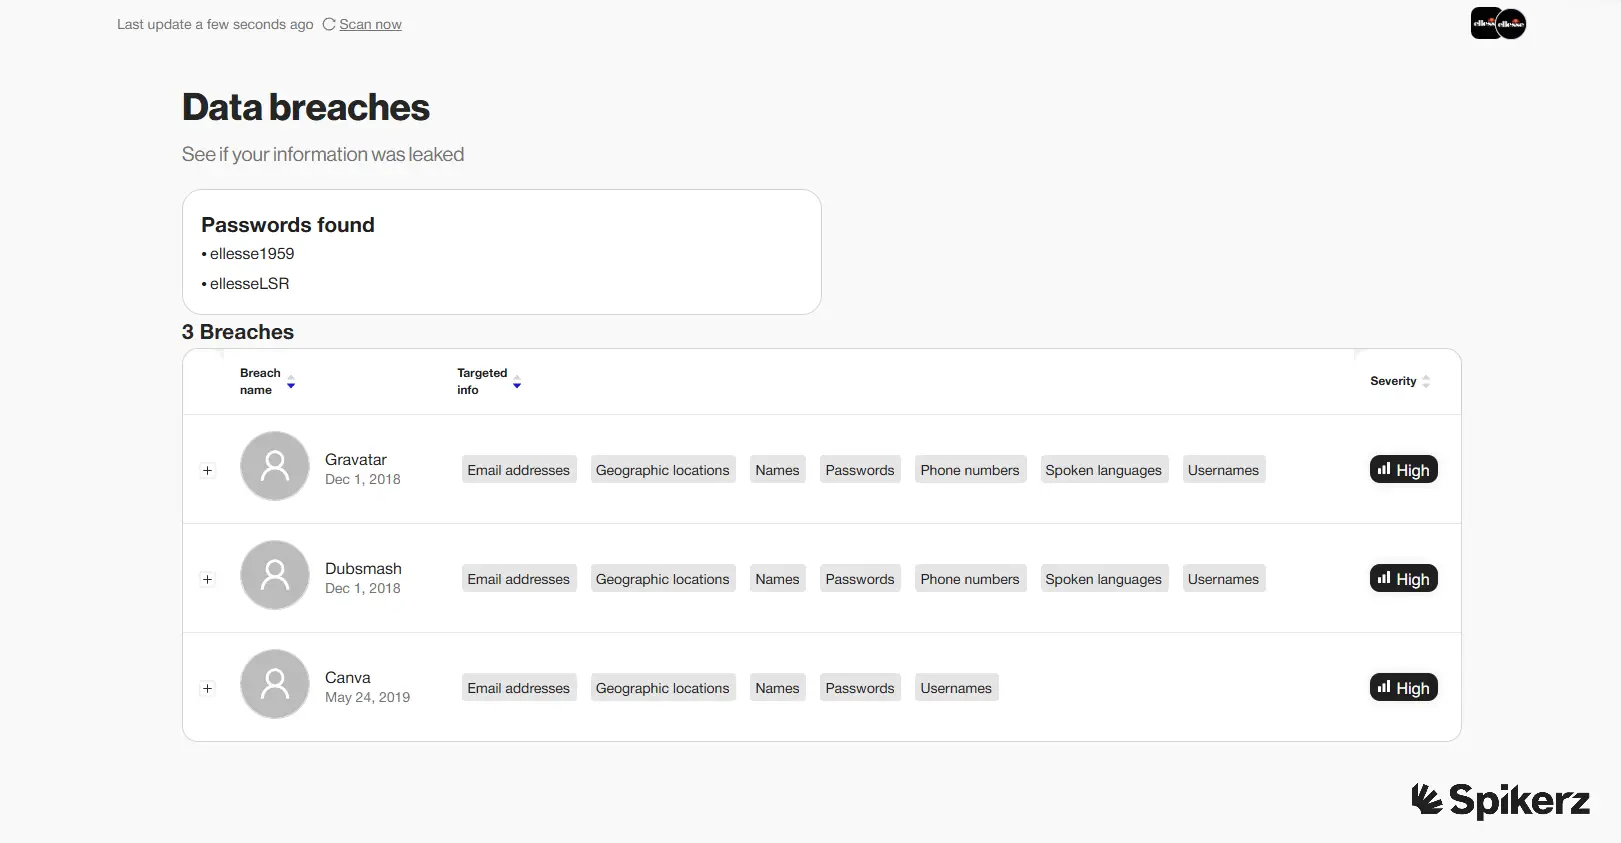Click Dubsmash's Usernames tag

coord(1224,579)
